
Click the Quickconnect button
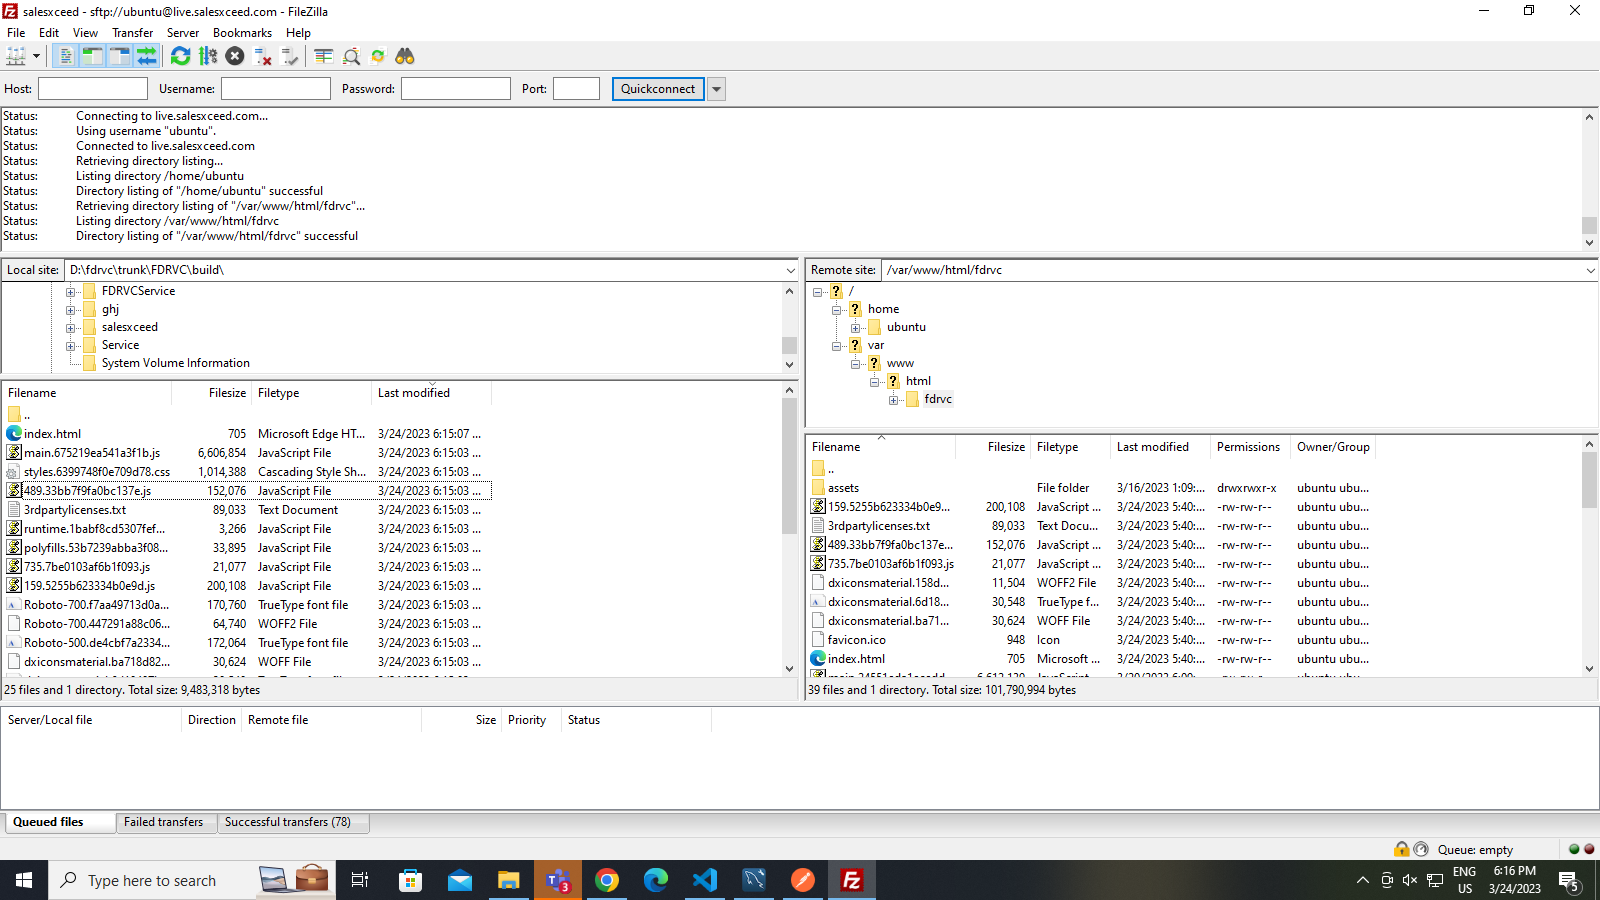tap(657, 89)
